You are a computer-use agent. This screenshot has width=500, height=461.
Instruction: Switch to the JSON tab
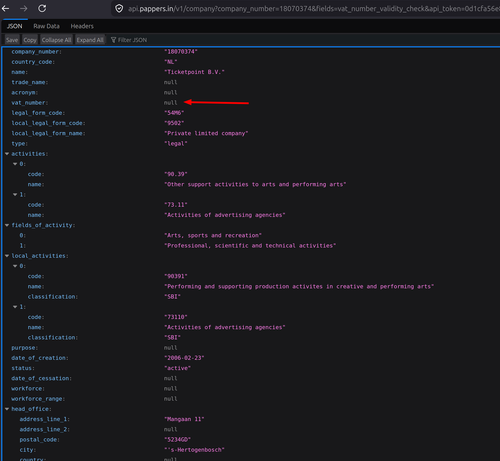point(15,26)
